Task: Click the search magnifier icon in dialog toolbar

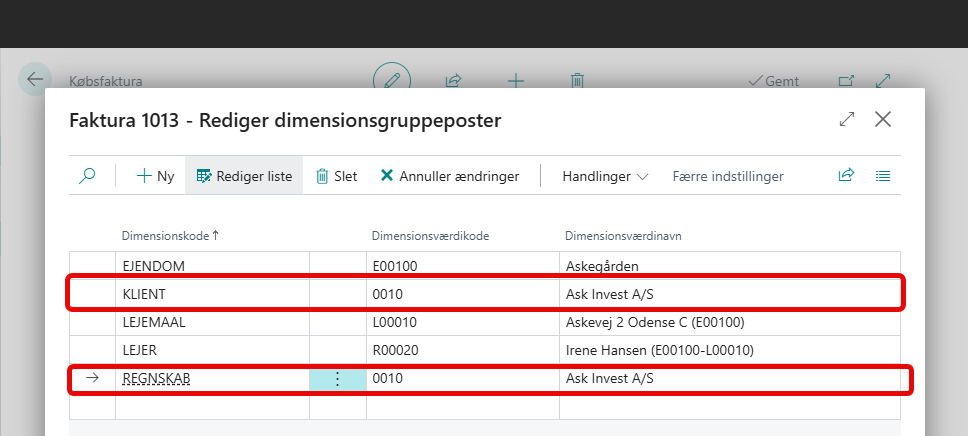Action: point(88,176)
